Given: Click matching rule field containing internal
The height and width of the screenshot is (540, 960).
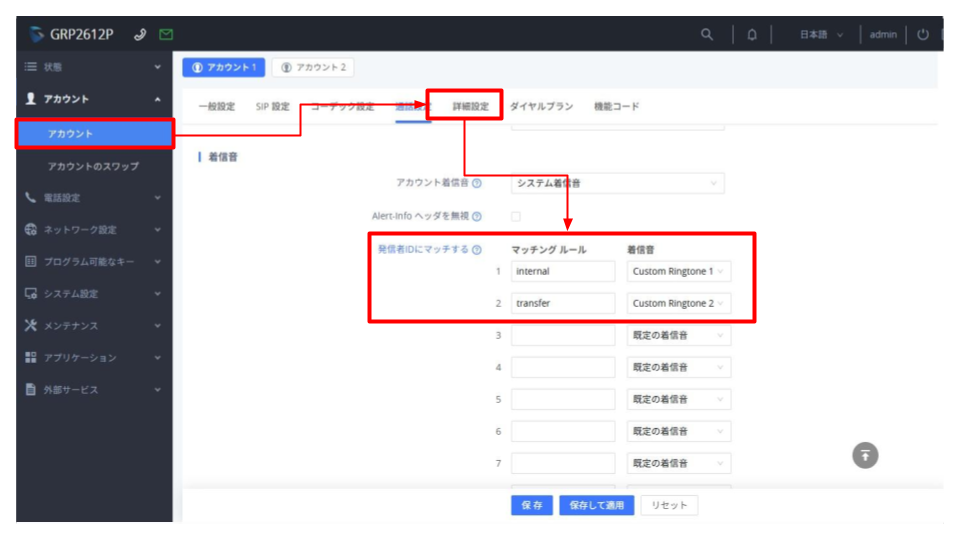Looking at the screenshot, I should [x=563, y=271].
